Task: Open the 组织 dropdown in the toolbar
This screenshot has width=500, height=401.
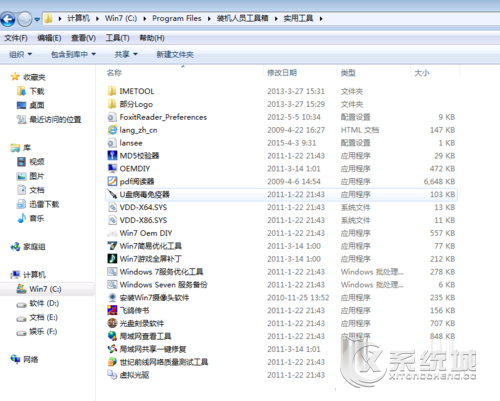Action: (20, 54)
